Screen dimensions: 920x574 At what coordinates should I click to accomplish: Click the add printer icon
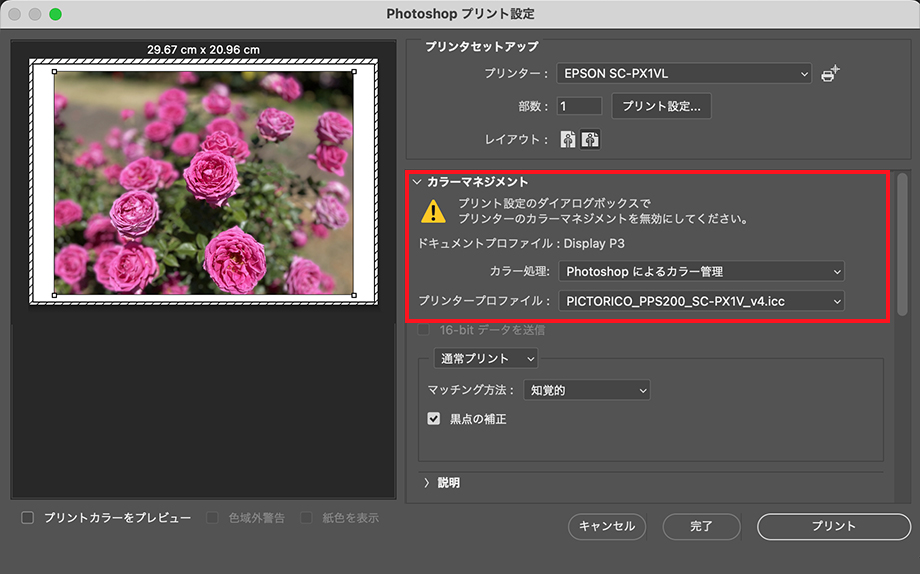click(x=830, y=74)
